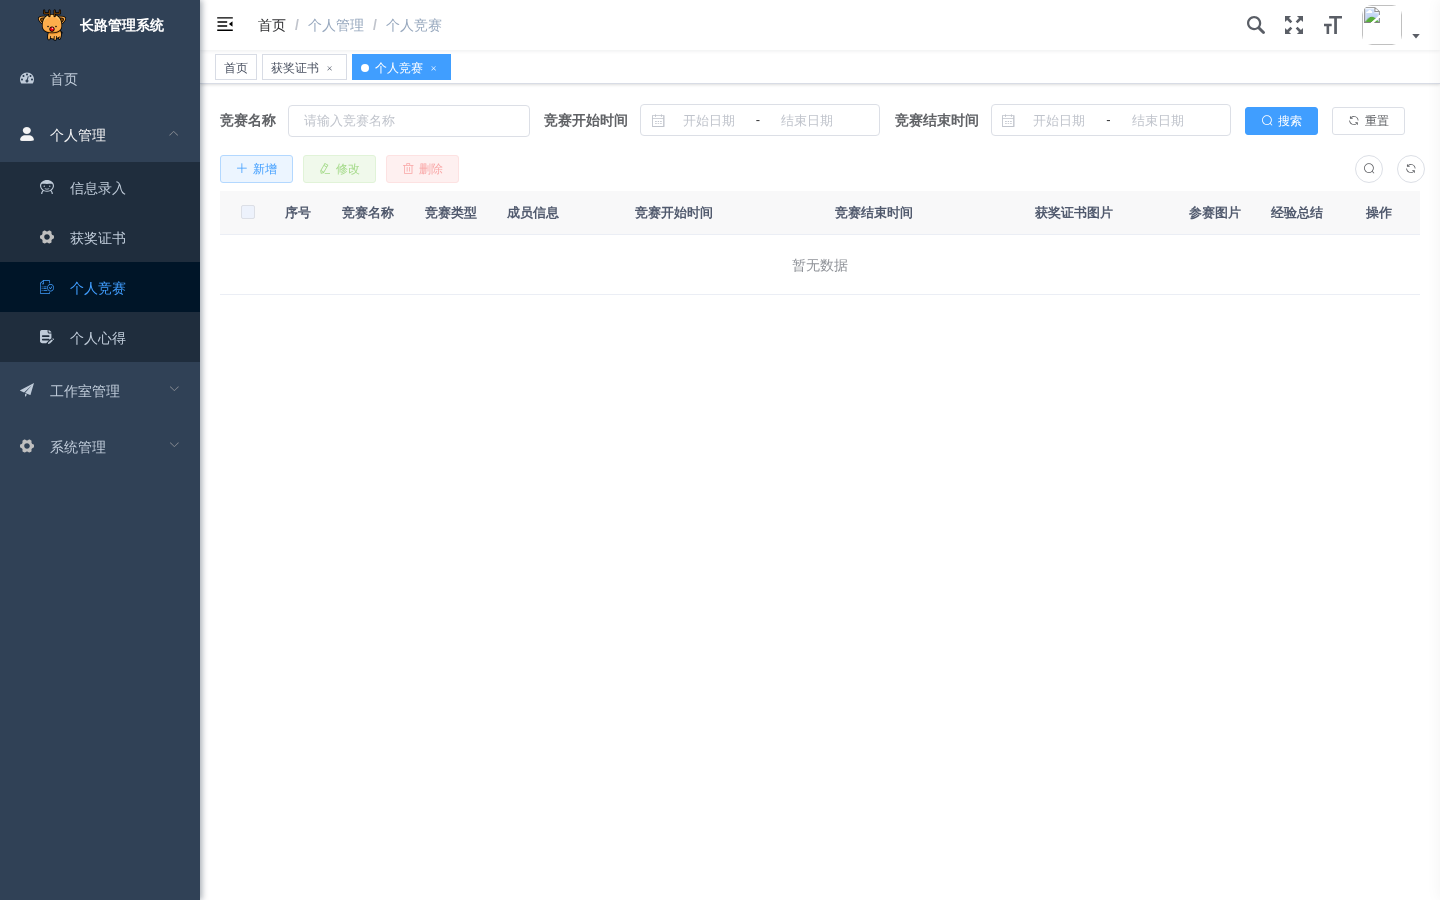Pick 竞赛开始时间 start date field
The image size is (1440, 900).
(709, 120)
